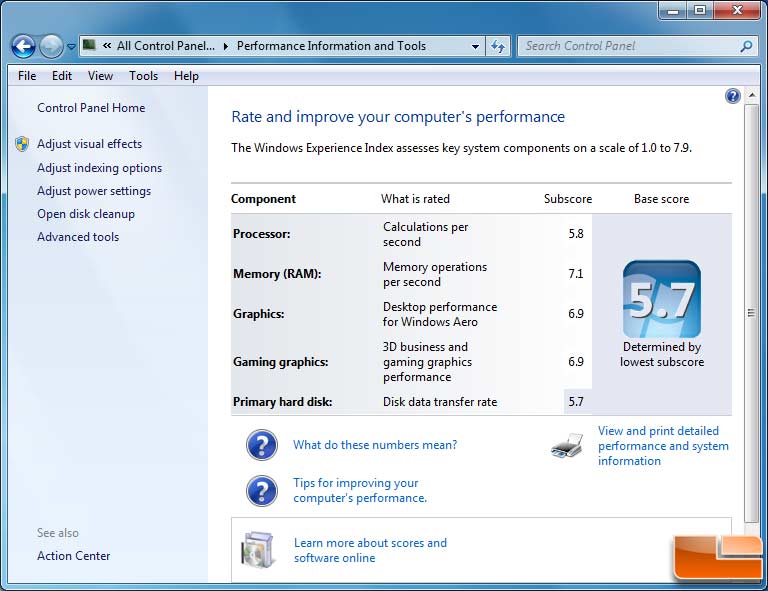The height and width of the screenshot is (591, 768).
Task: Click the search magnifier icon
Action: (x=745, y=46)
